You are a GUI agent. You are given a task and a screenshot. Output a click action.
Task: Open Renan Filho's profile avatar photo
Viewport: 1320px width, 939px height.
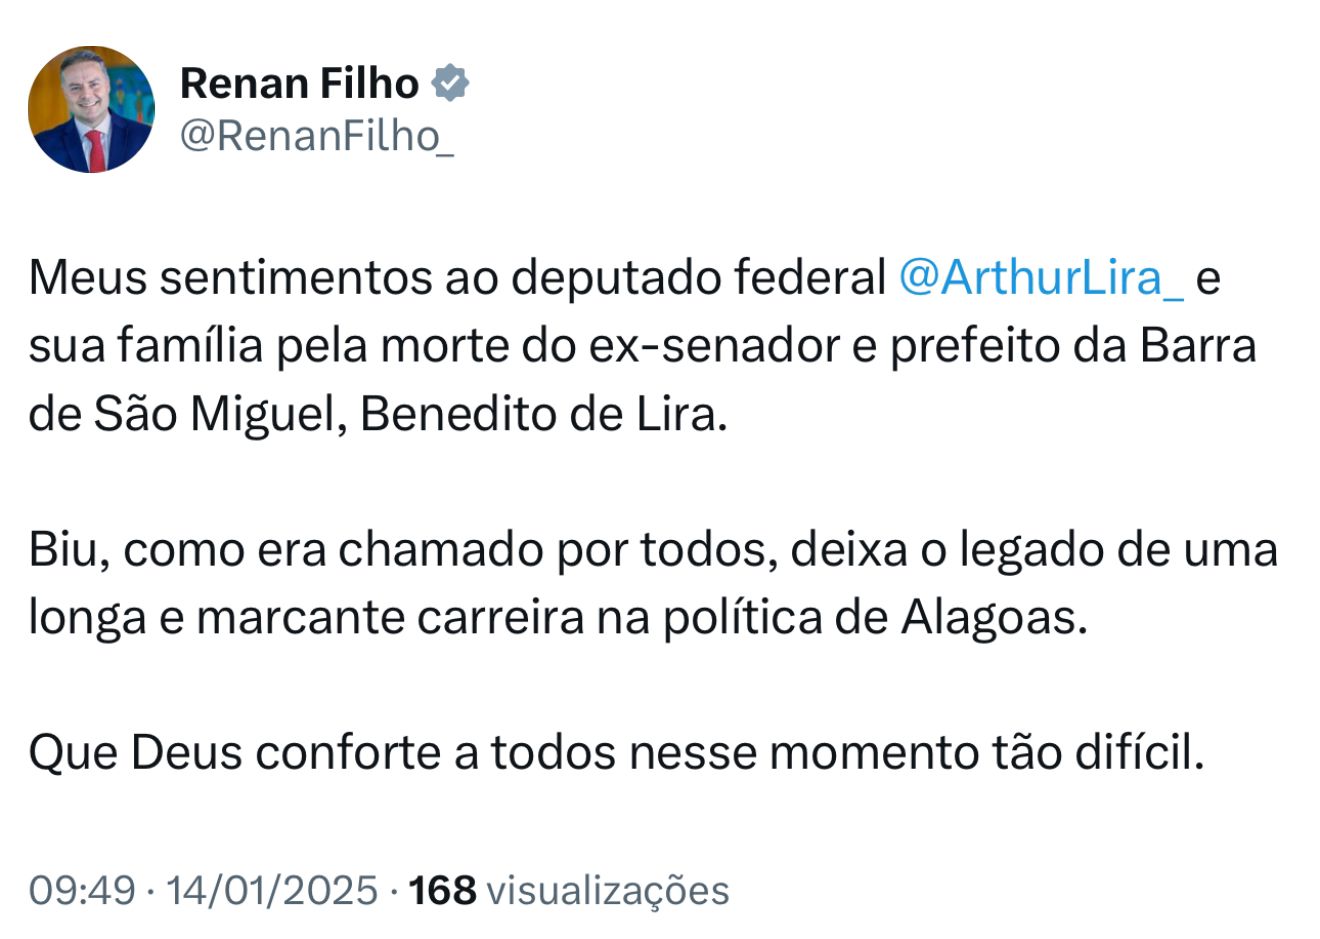coord(91,109)
